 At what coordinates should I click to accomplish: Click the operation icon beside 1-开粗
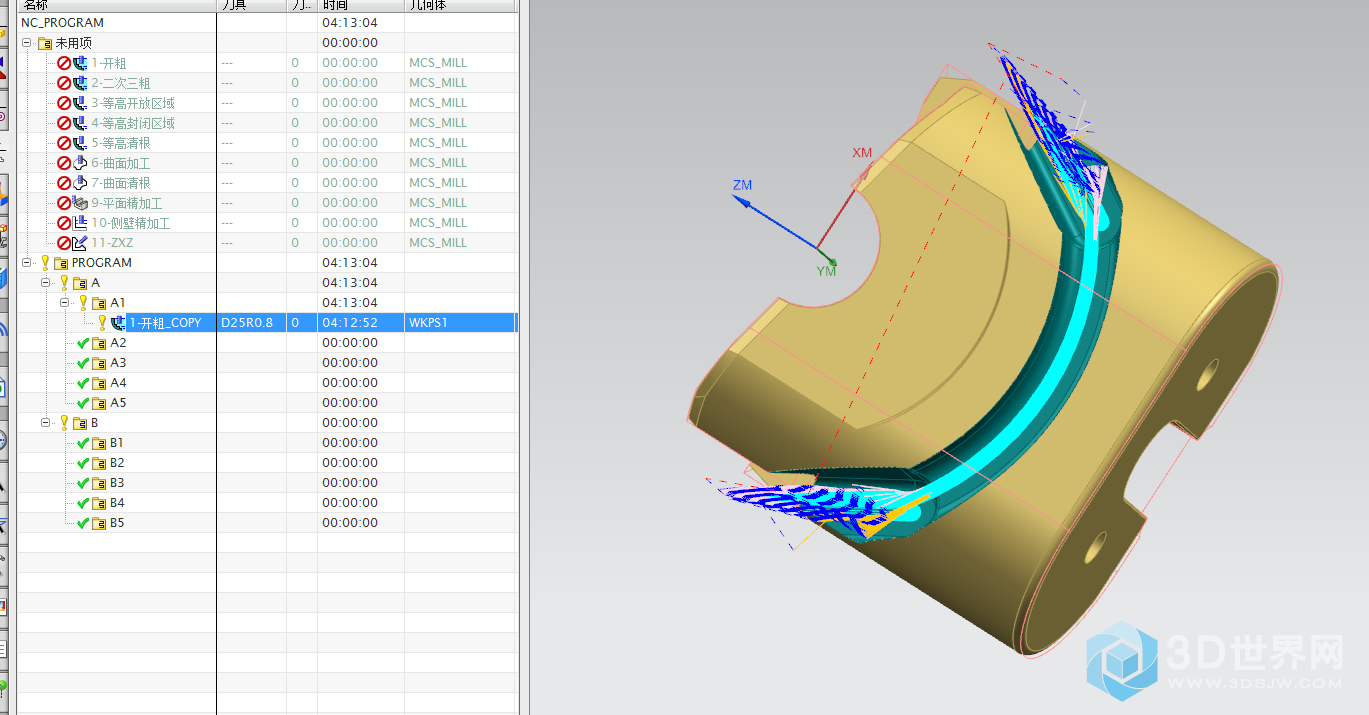(81, 63)
